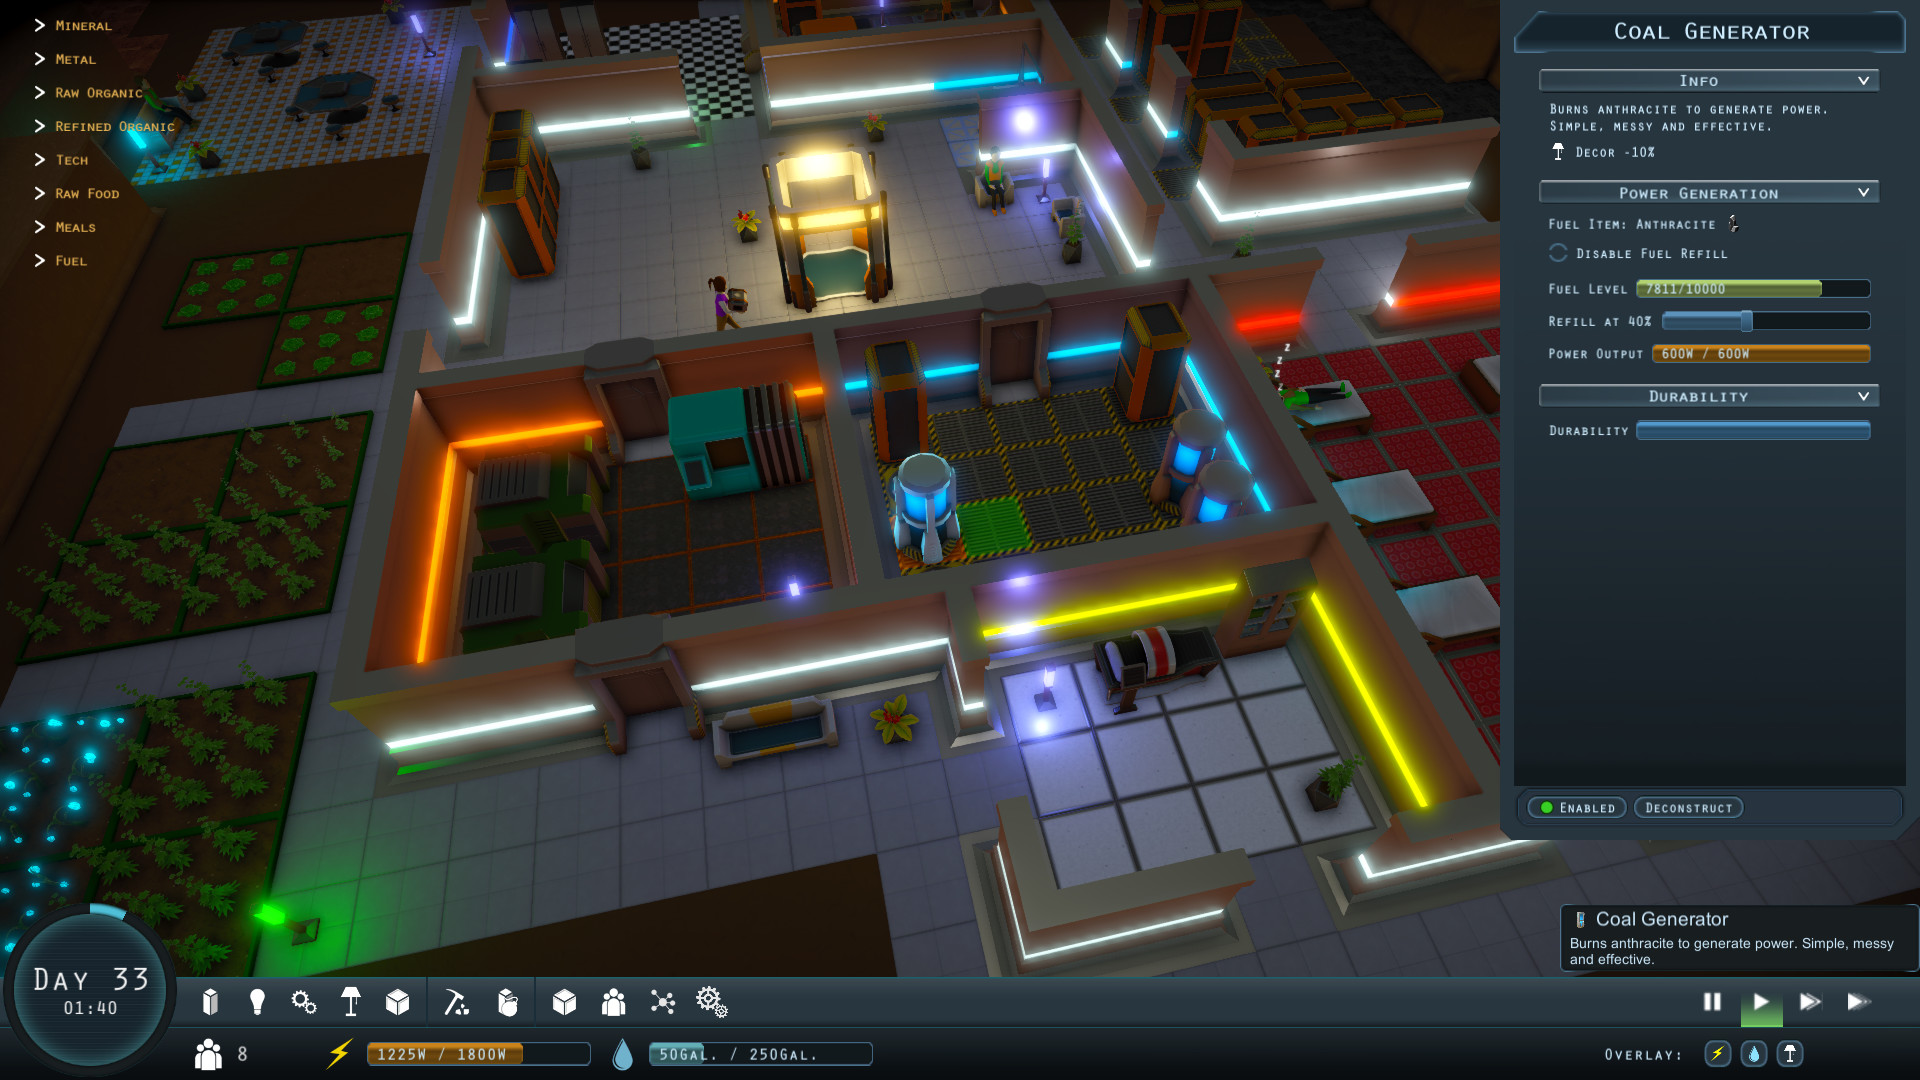This screenshot has height=1080, width=1920.
Task: Set game to fastest triple speed
Action: [1859, 1002]
